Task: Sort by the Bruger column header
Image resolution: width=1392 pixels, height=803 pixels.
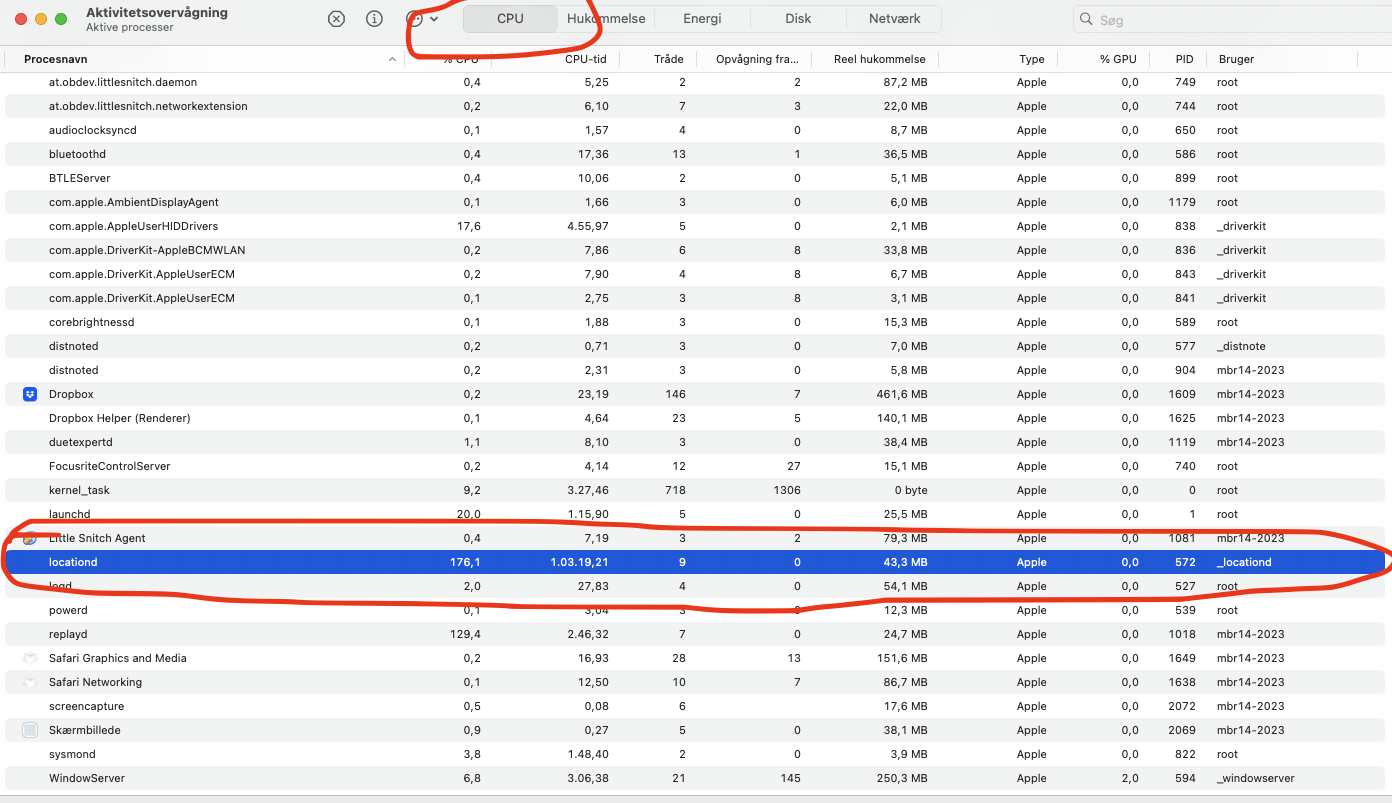Action: 1236,59
